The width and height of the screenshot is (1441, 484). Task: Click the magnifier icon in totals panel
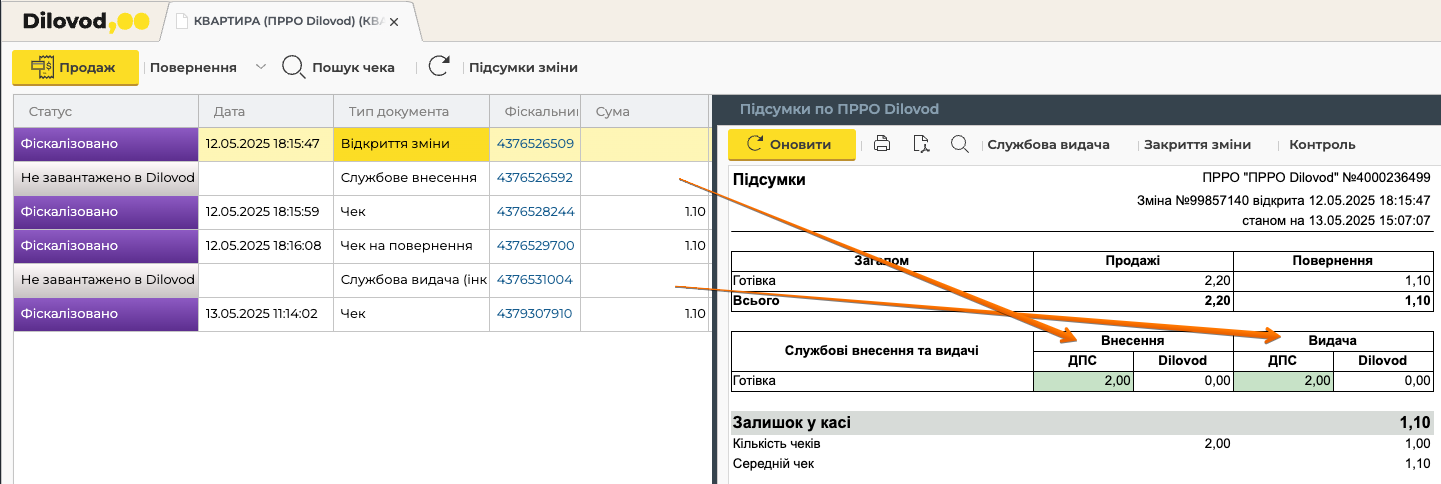click(x=959, y=144)
